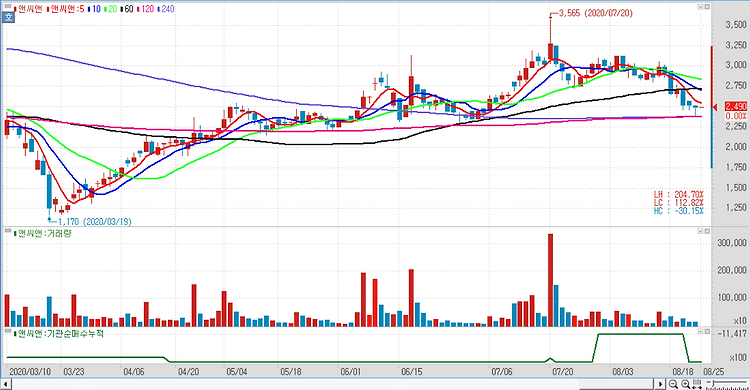Click the LC : 112.82% value
Image resolution: width=750 pixels, height=390 pixels.
point(679,203)
